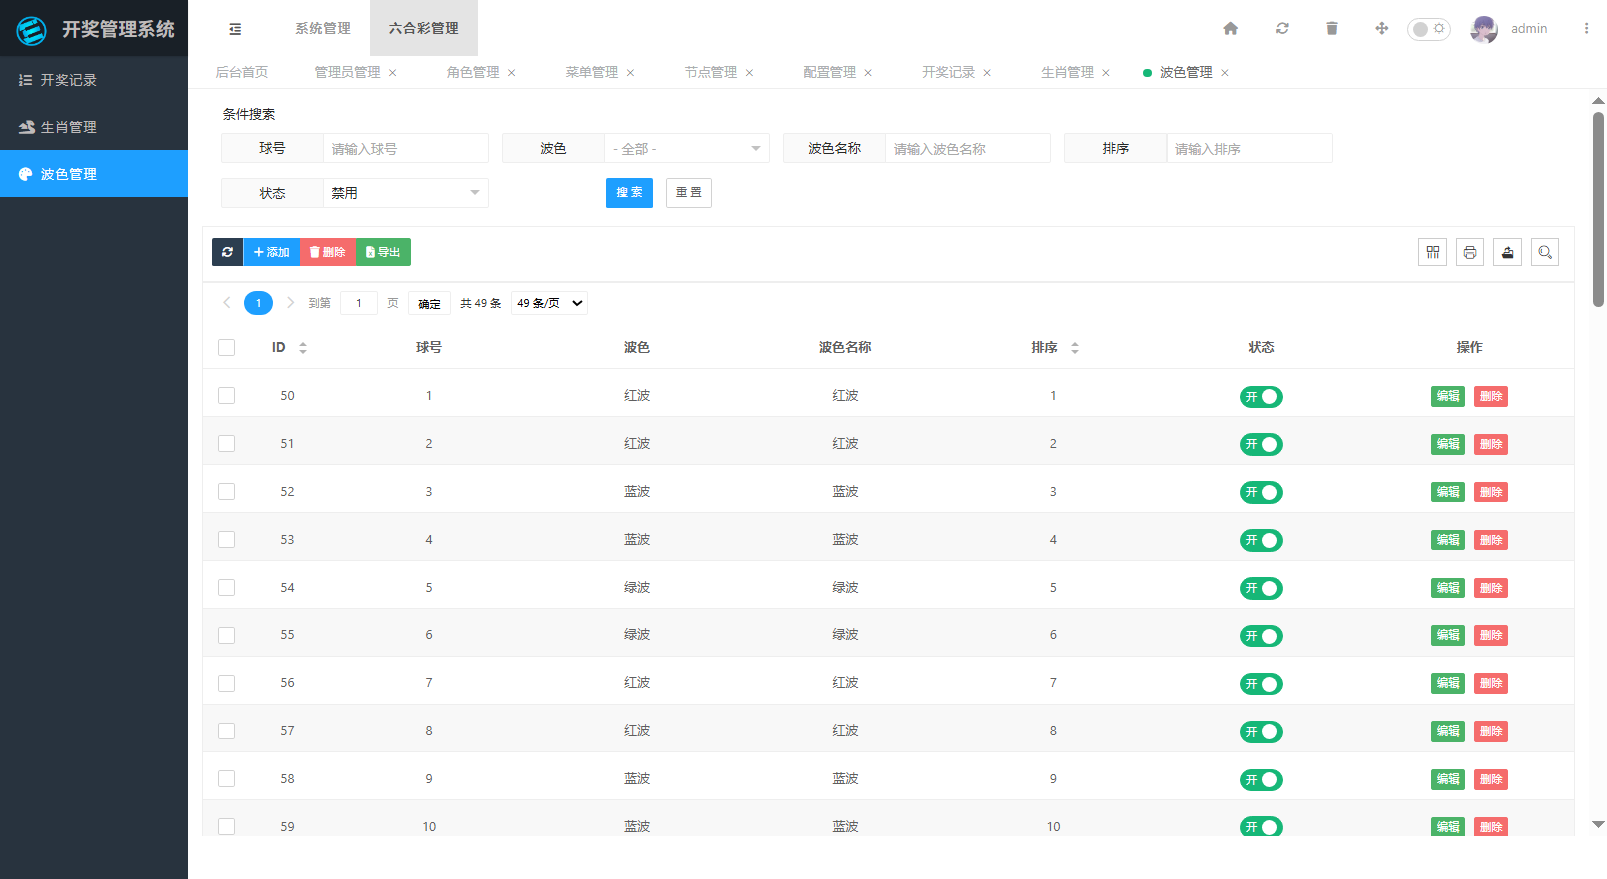Close the 开奖记录 tab
This screenshot has height=879, width=1607.
pyautogui.click(x=987, y=73)
